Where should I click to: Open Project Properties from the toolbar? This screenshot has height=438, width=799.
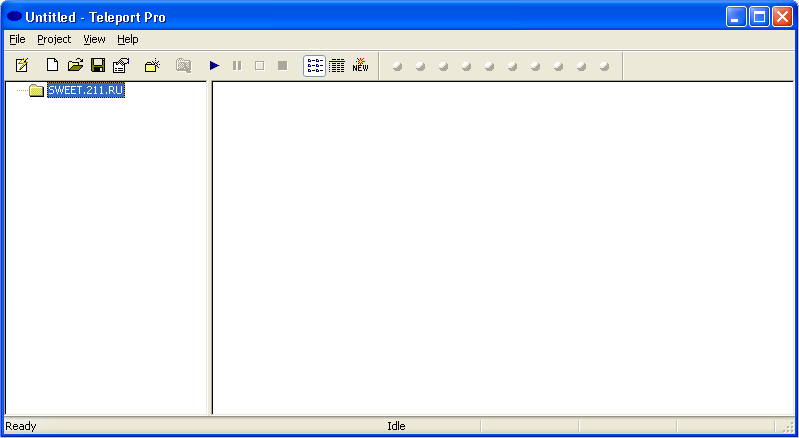[121, 66]
